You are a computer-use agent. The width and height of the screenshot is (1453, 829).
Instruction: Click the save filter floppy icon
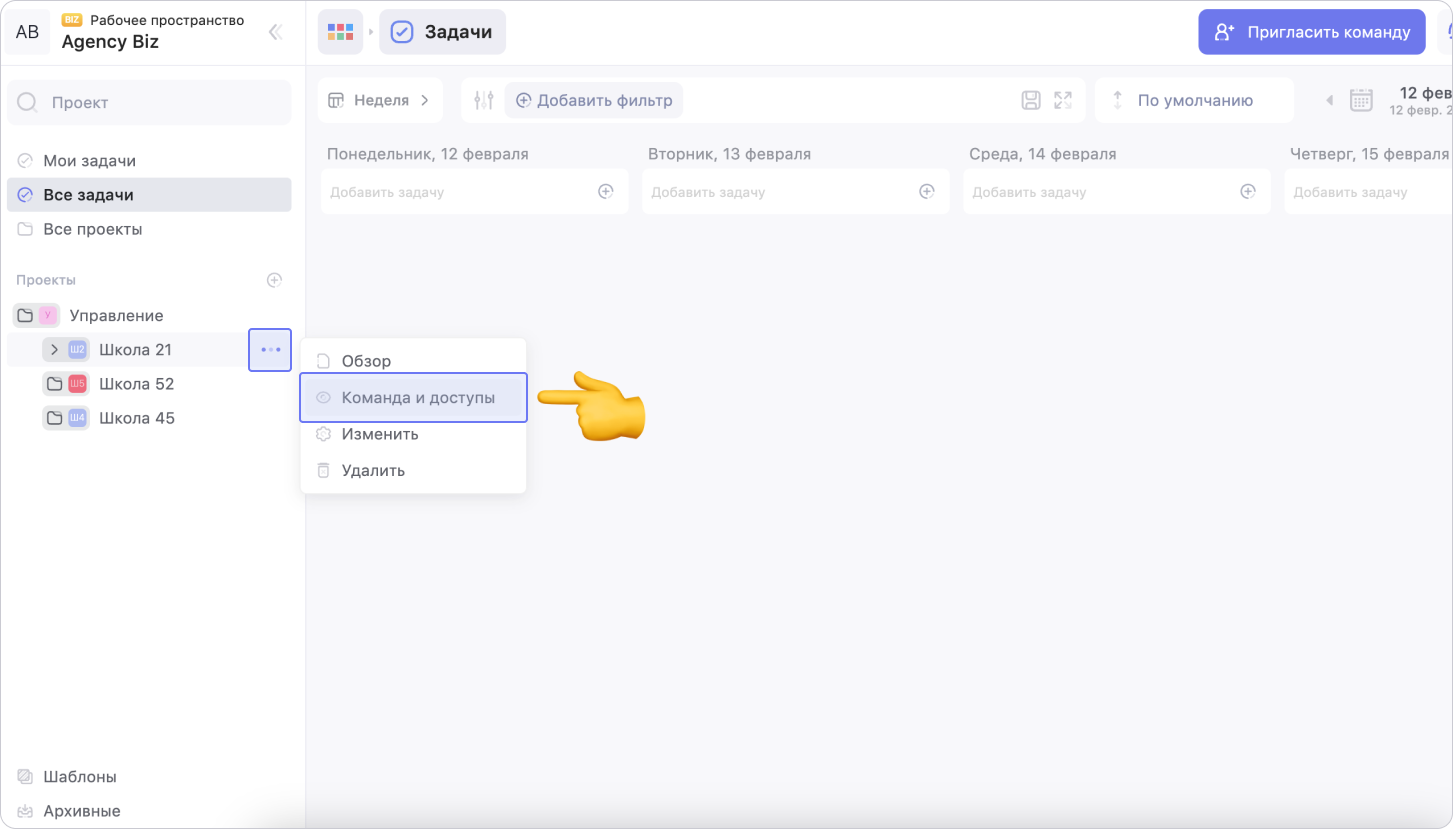pyautogui.click(x=1031, y=100)
